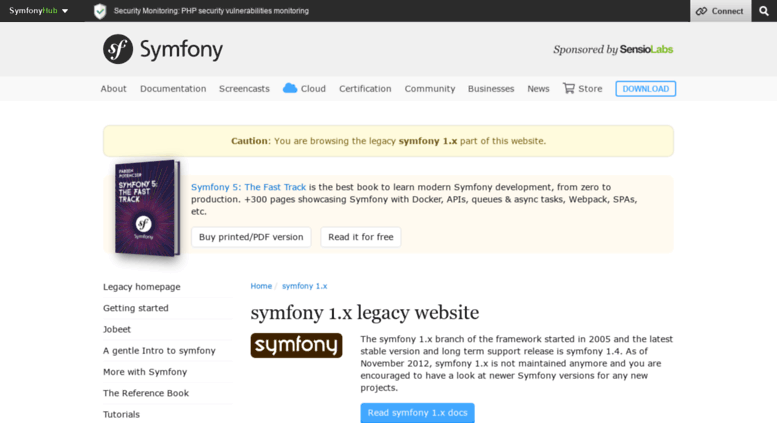Screen dimensions: 777x423
Task: Go to Screencasts
Action: pos(244,89)
